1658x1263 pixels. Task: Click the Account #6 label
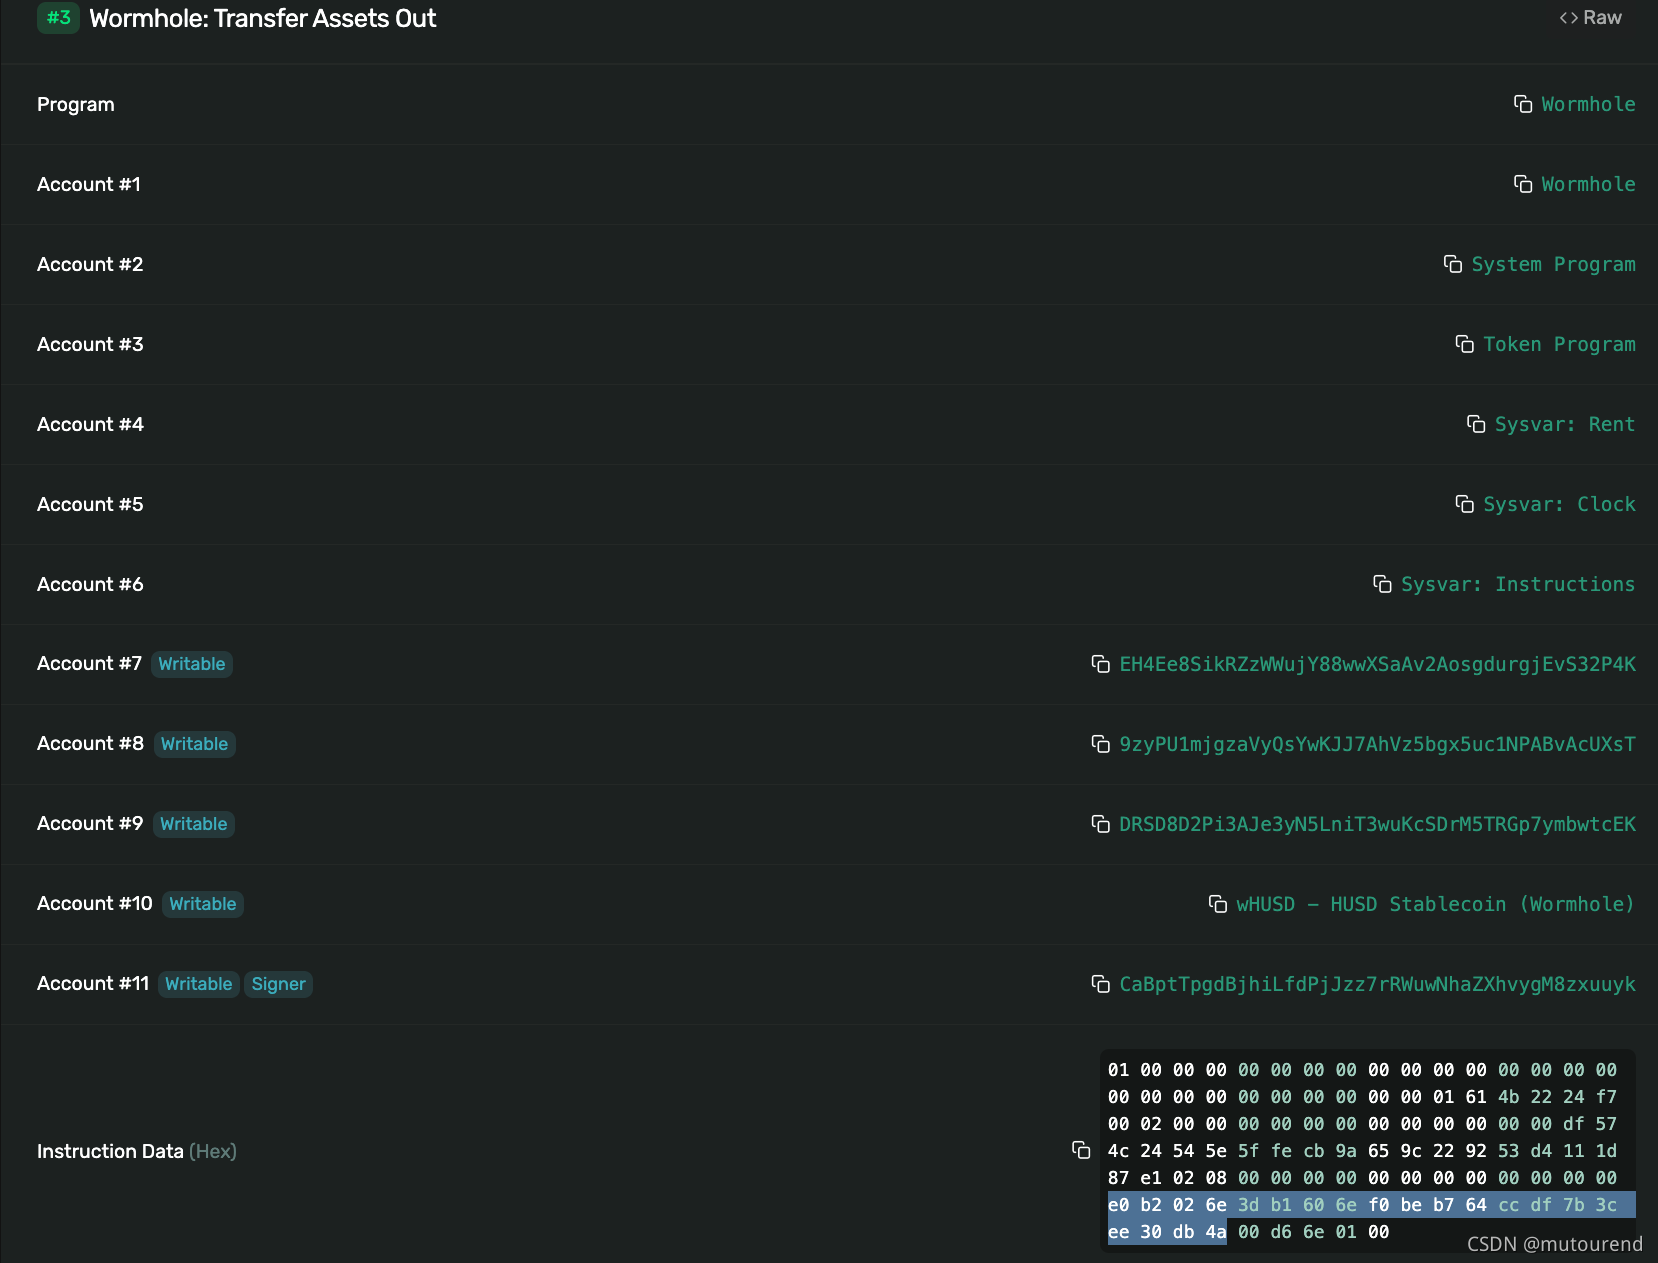coord(90,584)
